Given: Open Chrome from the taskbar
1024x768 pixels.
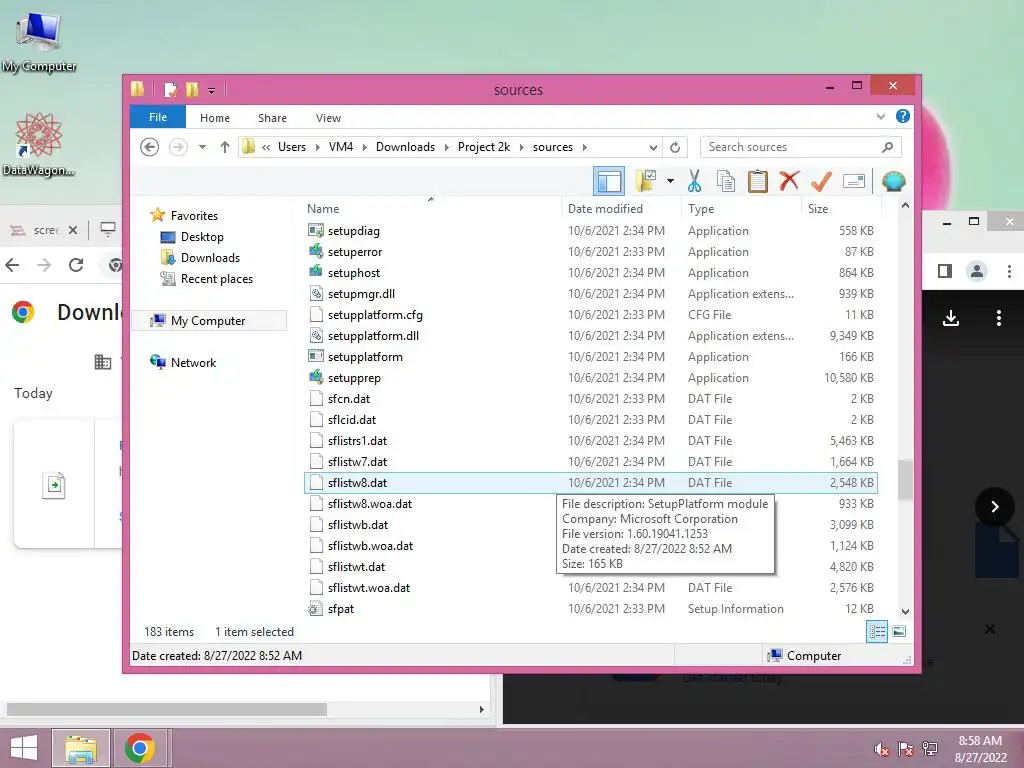Looking at the screenshot, I should (x=140, y=748).
